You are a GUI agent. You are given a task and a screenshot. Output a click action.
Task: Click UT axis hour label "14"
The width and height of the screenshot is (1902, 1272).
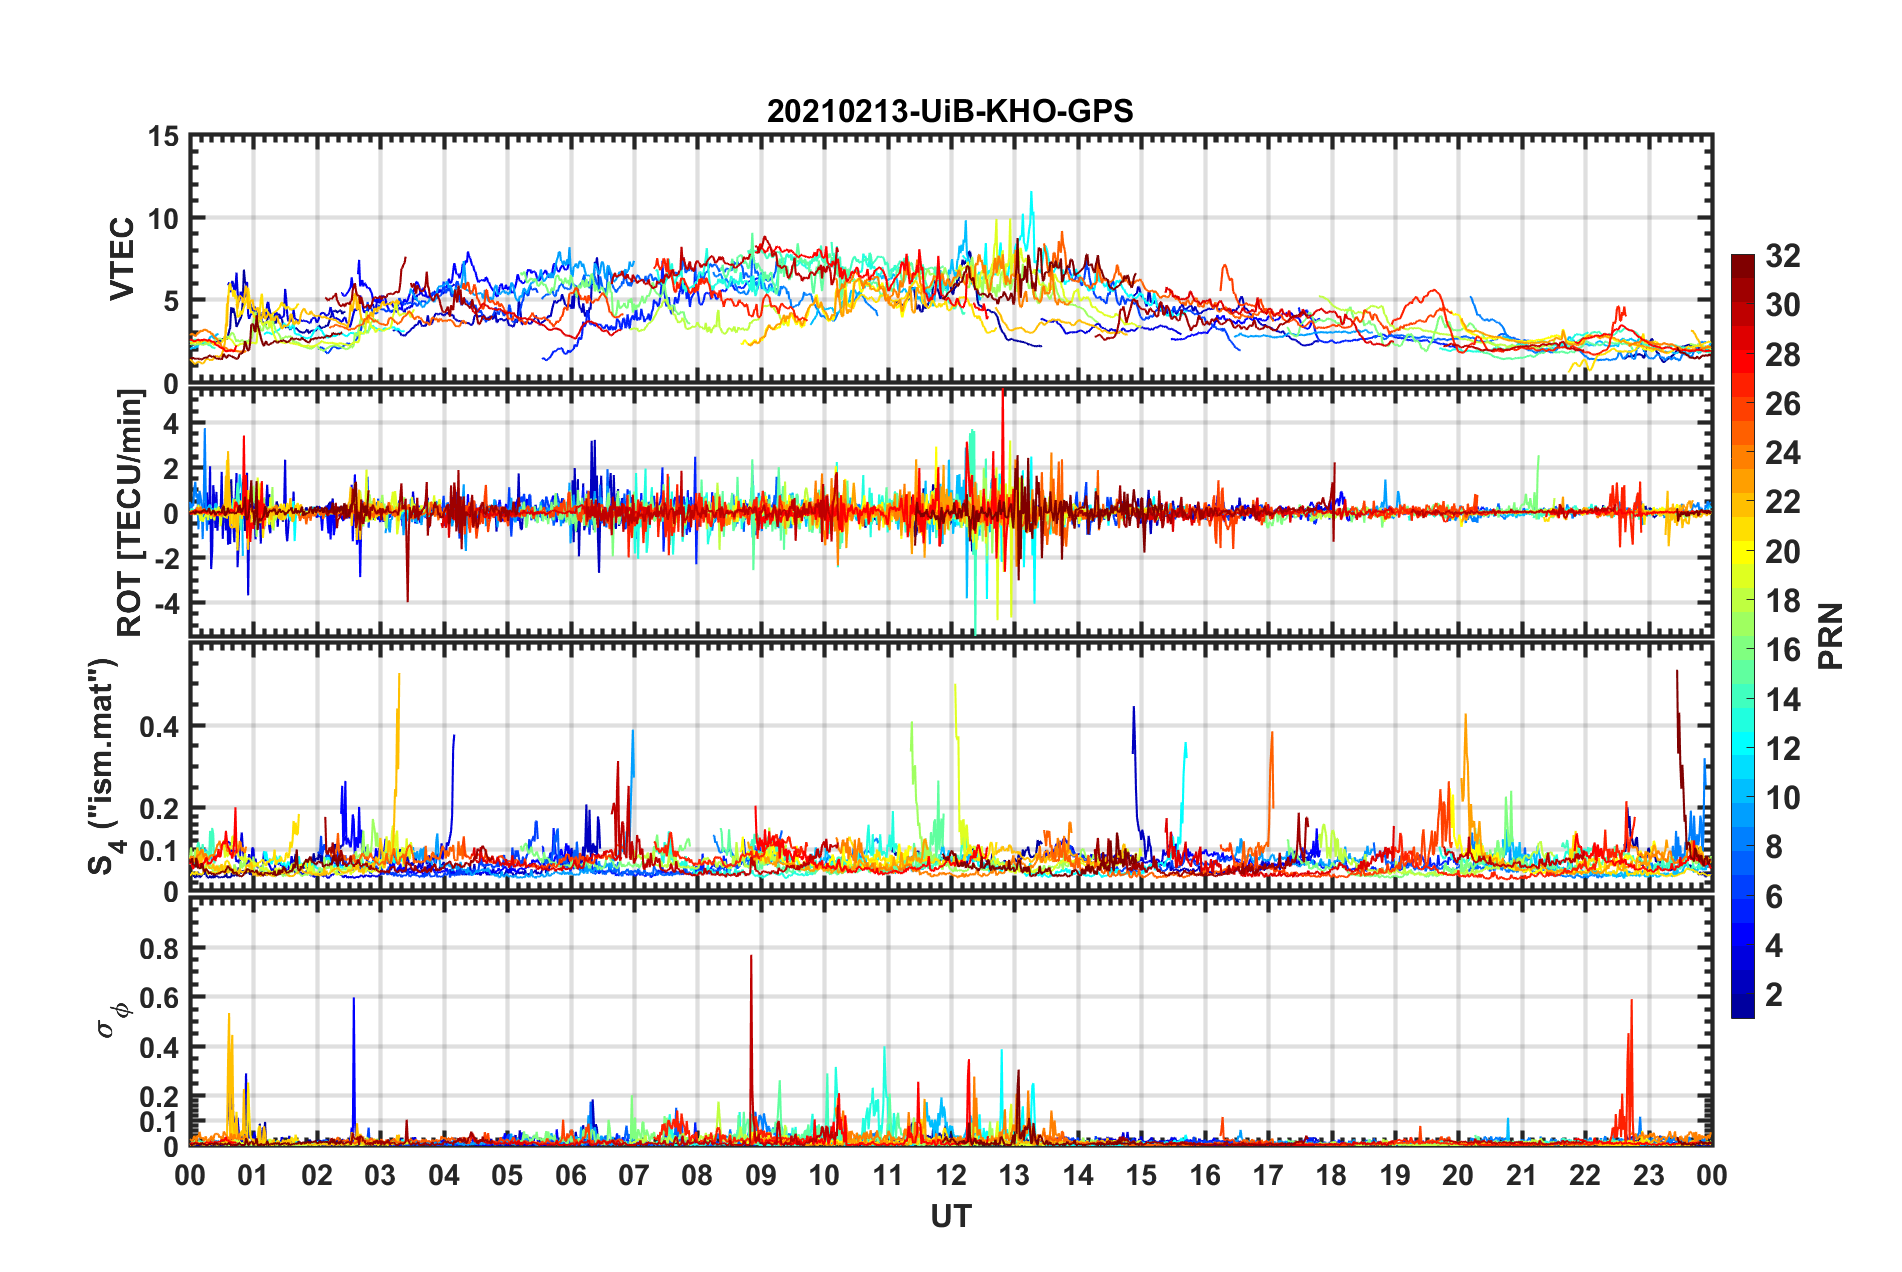point(1078,1175)
